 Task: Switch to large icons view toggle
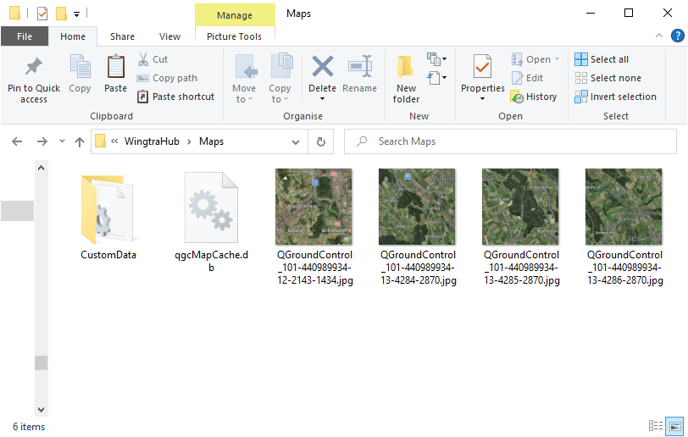675,426
